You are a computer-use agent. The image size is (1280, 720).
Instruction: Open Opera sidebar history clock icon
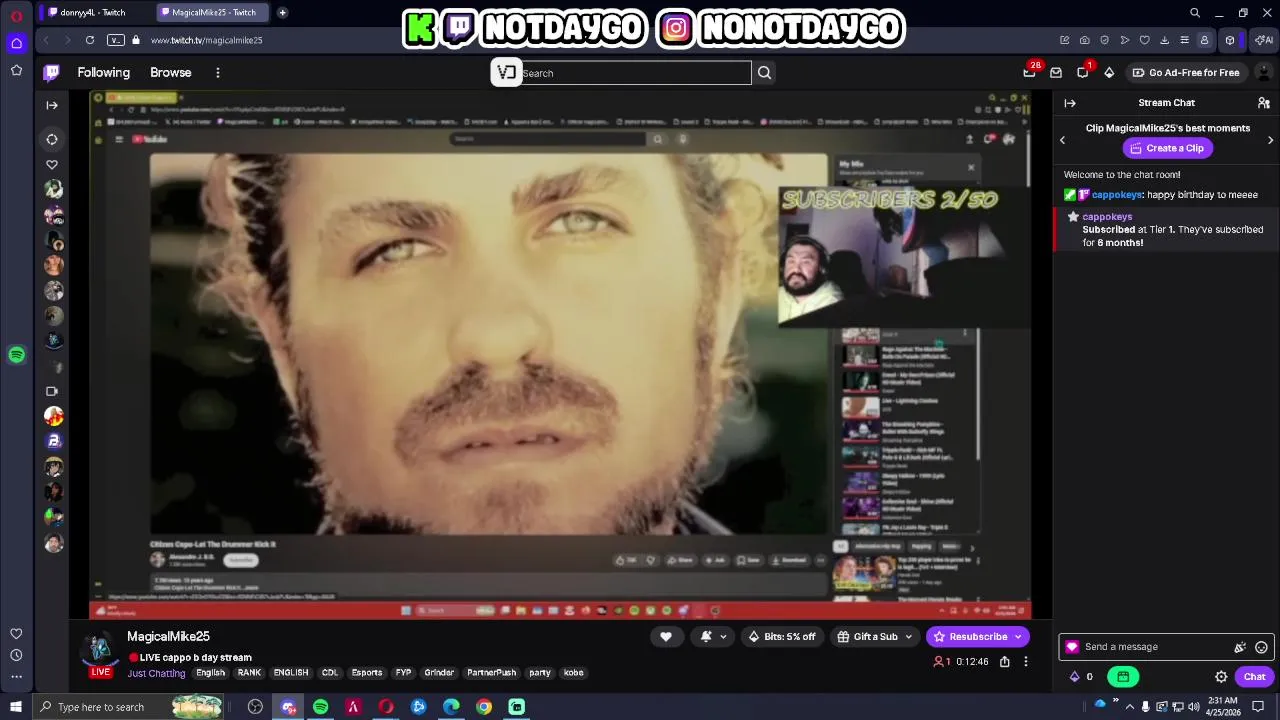pyautogui.click(x=17, y=655)
